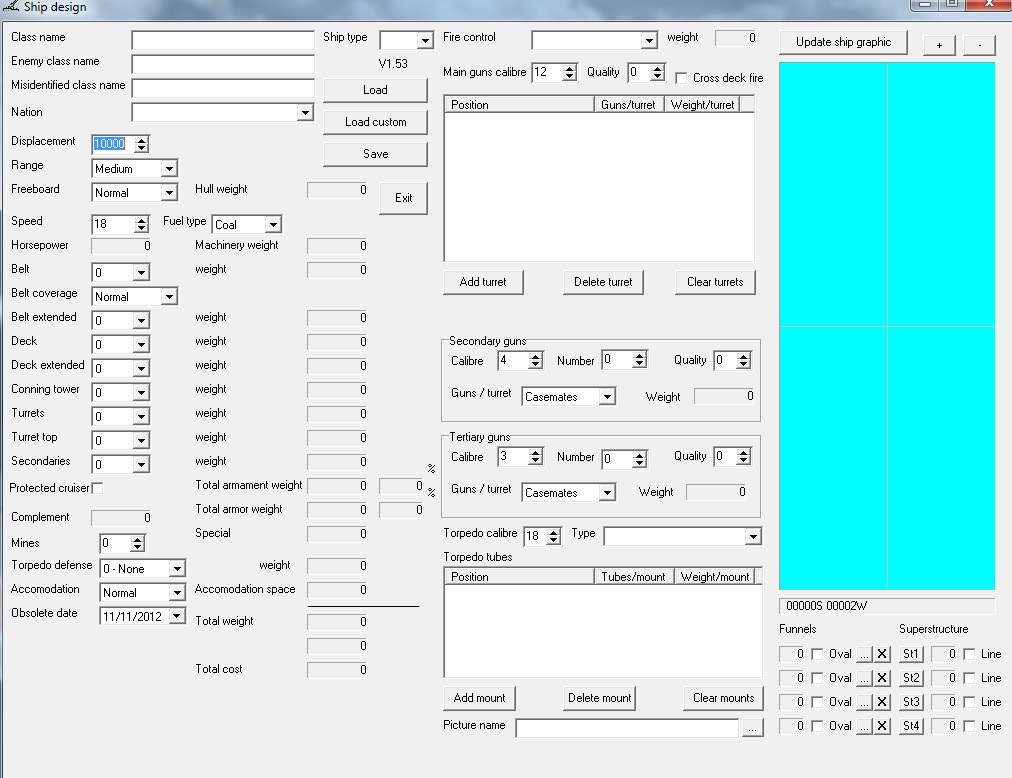The height and width of the screenshot is (778, 1012).
Task: Click the Delete mount button
Action: (x=600, y=698)
